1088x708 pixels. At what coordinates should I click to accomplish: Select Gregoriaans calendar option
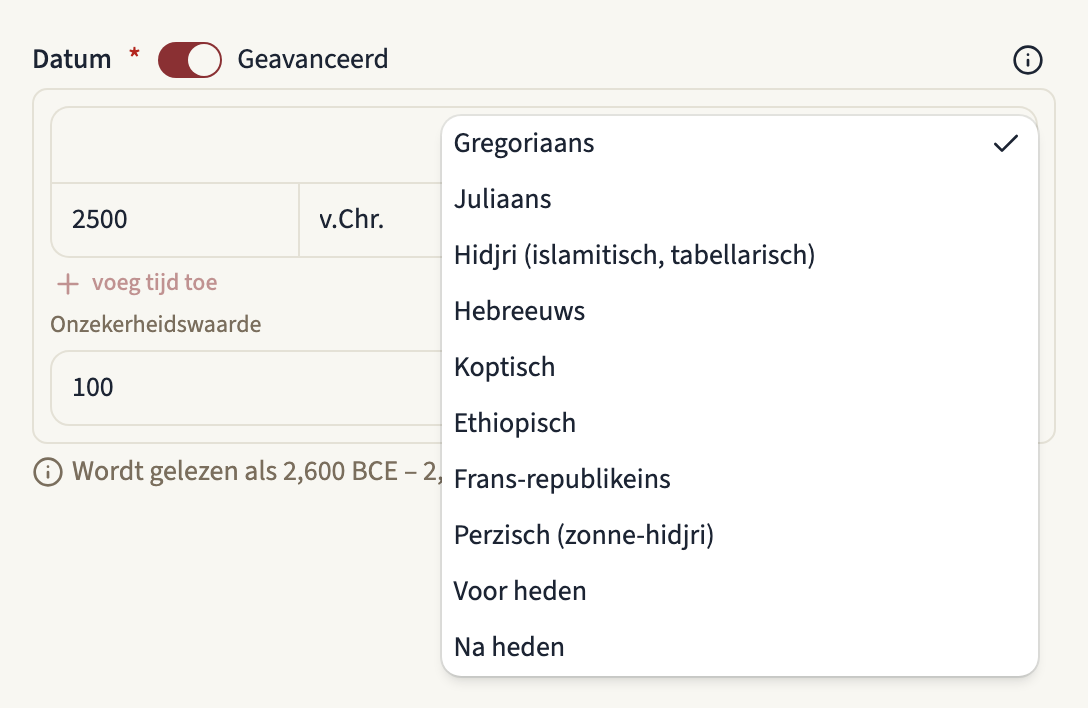[x=740, y=144]
